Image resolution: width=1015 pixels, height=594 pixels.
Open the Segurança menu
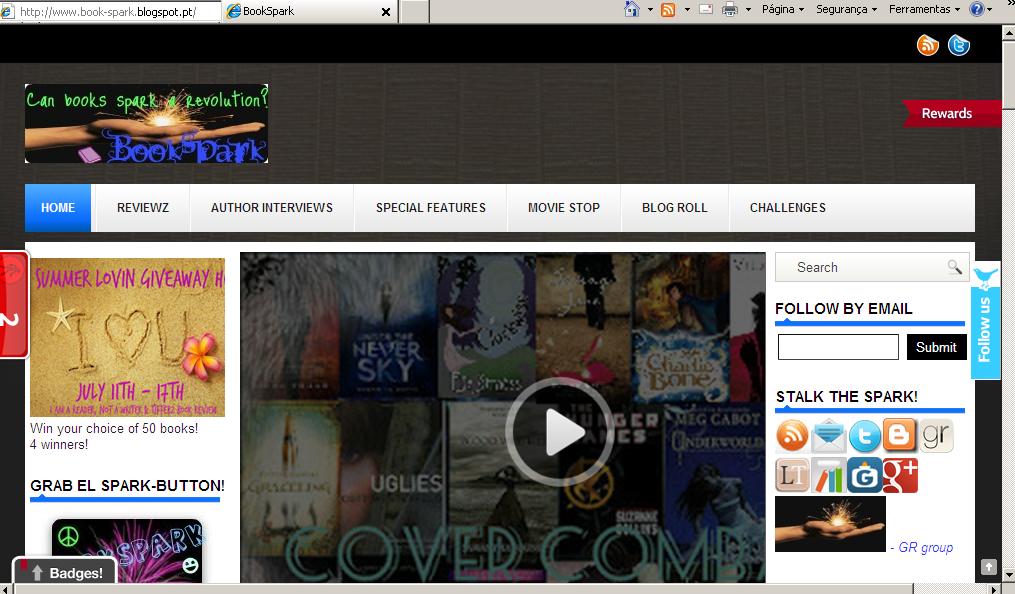846,9
